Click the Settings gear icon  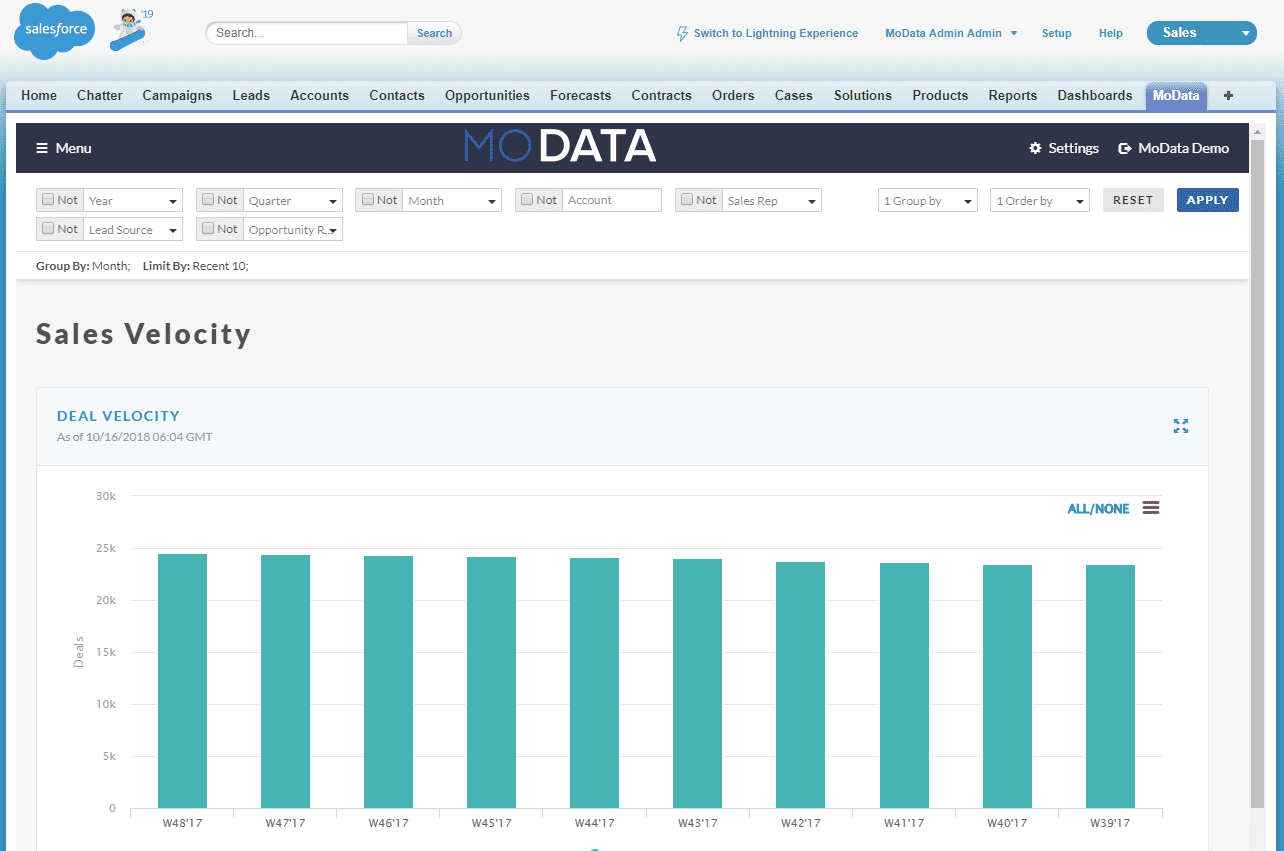[1035, 148]
